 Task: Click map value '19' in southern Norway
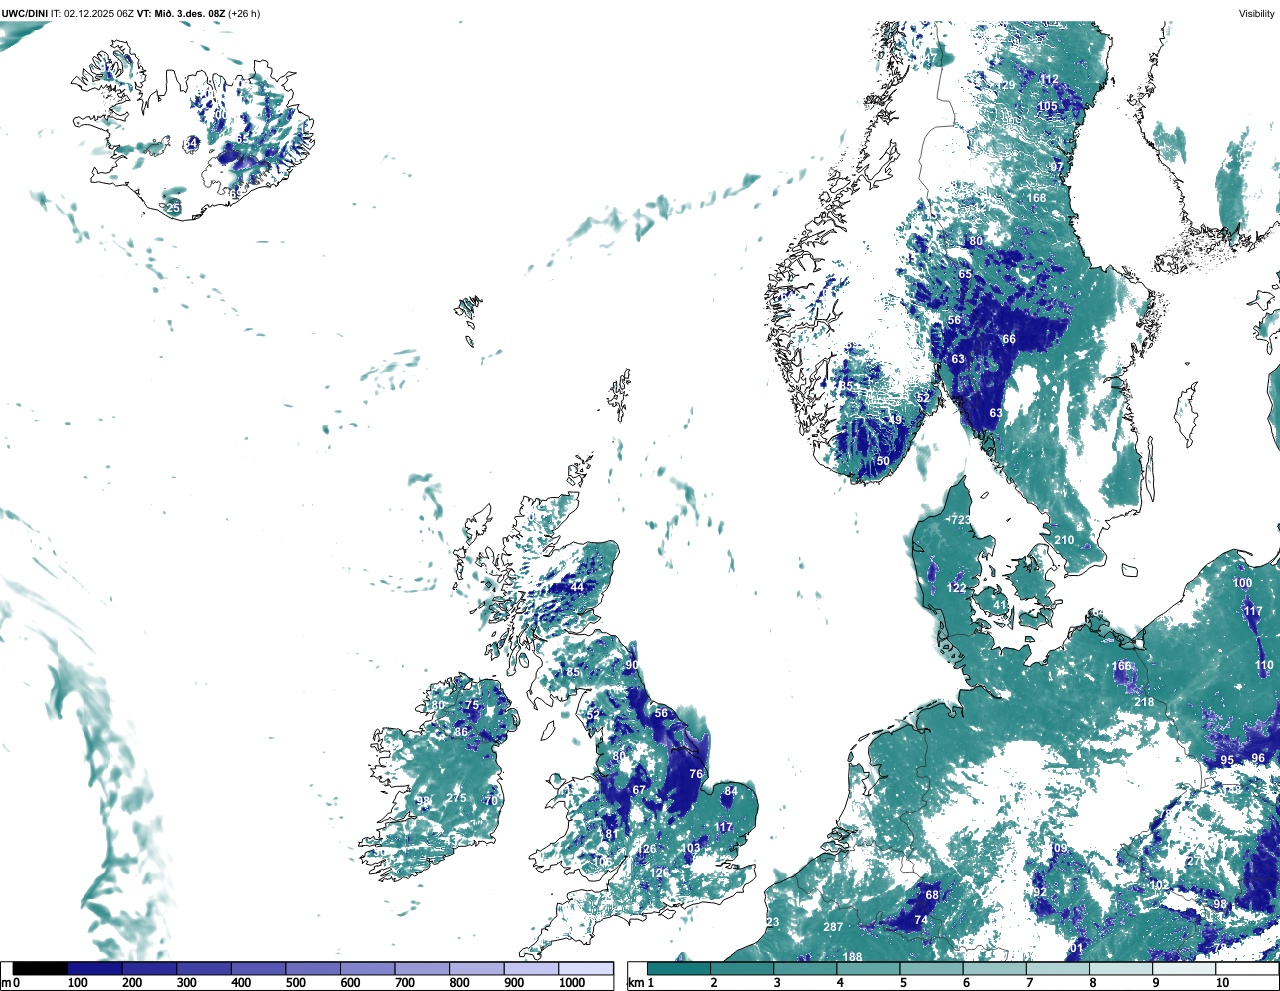tap(895, 420)
